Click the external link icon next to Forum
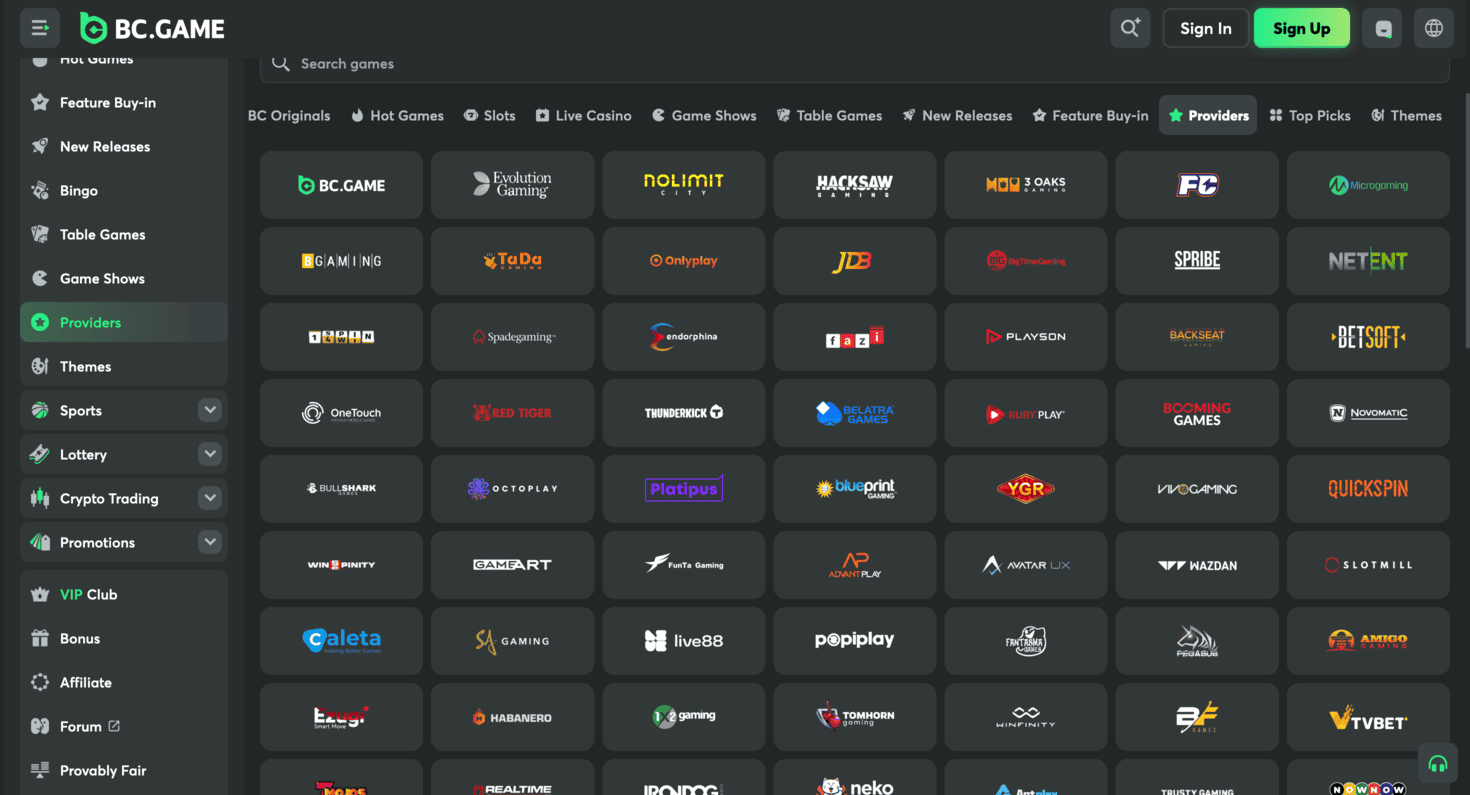This screenshot has height=795, width=1470. [114, 726]
